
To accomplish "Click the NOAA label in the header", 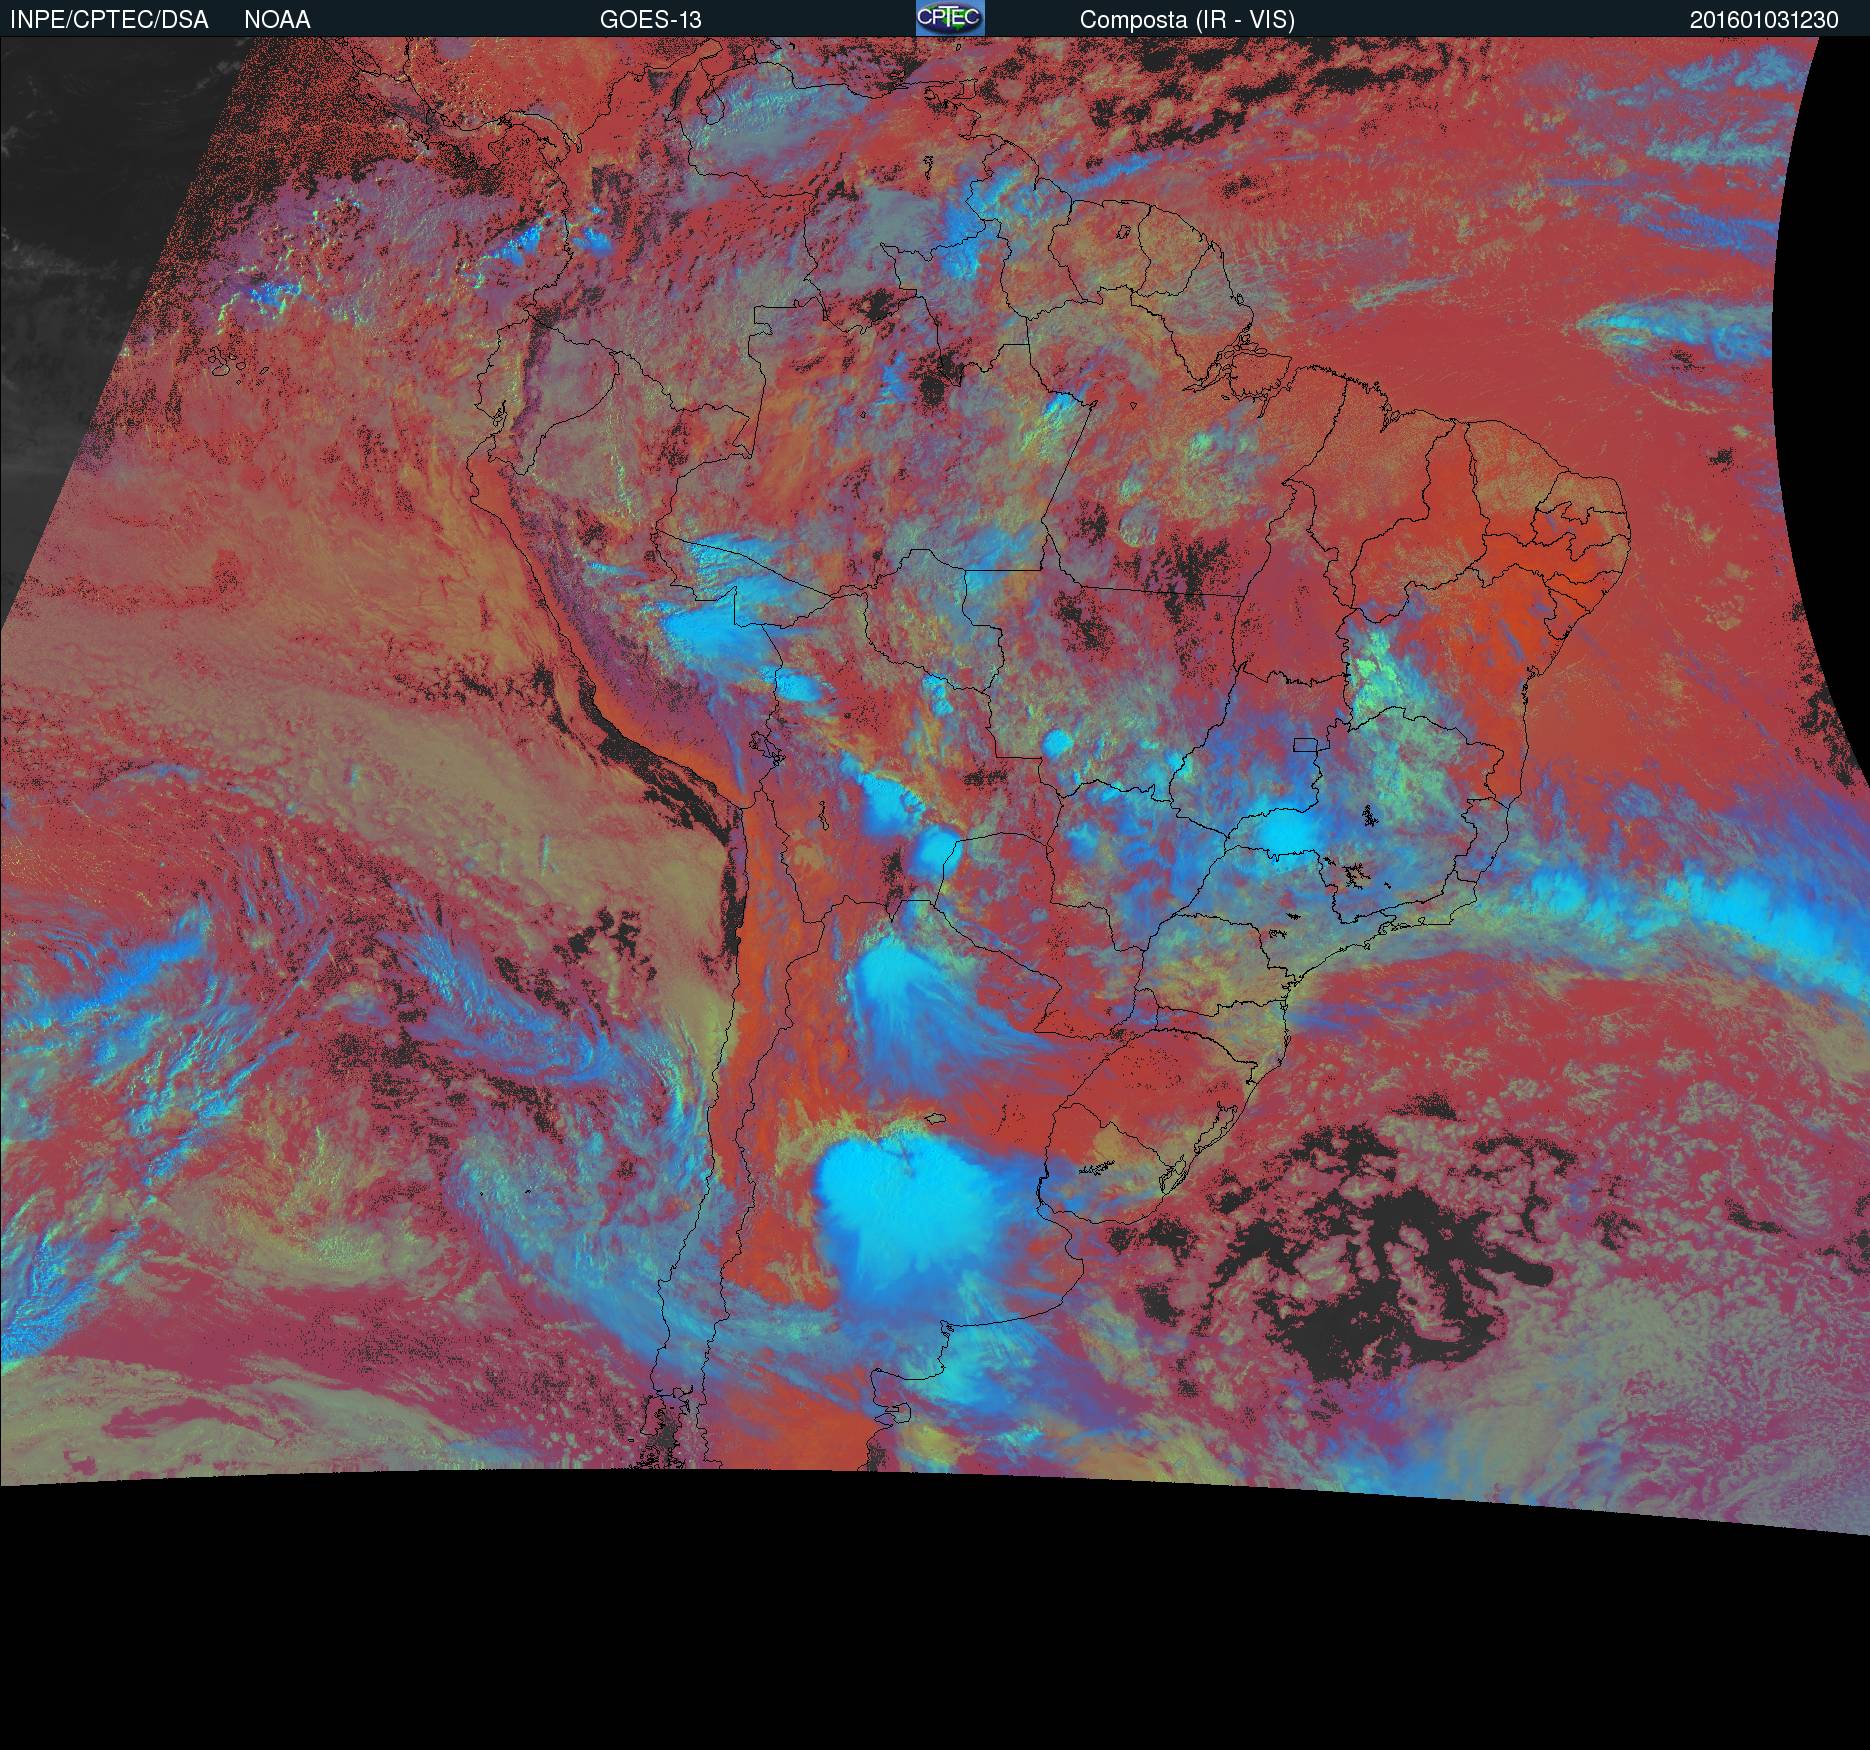I will coord(277,20).
